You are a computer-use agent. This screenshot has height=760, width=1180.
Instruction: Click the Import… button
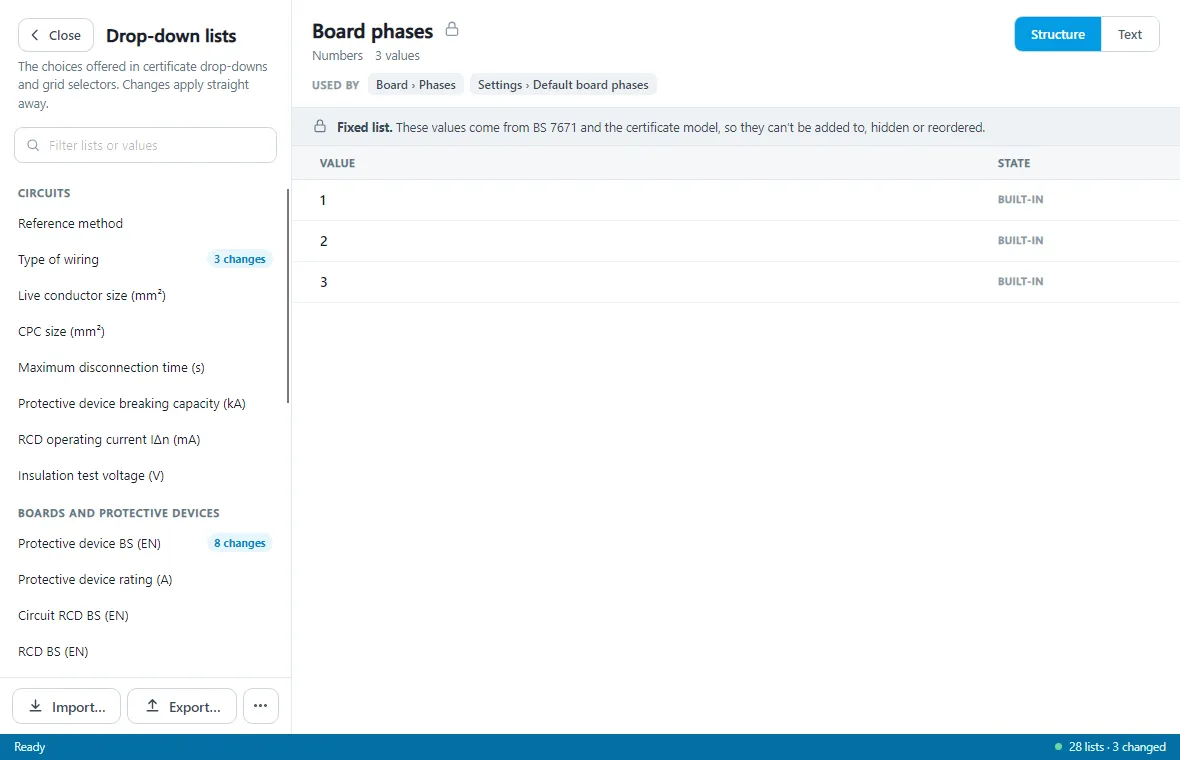(66, 706)
